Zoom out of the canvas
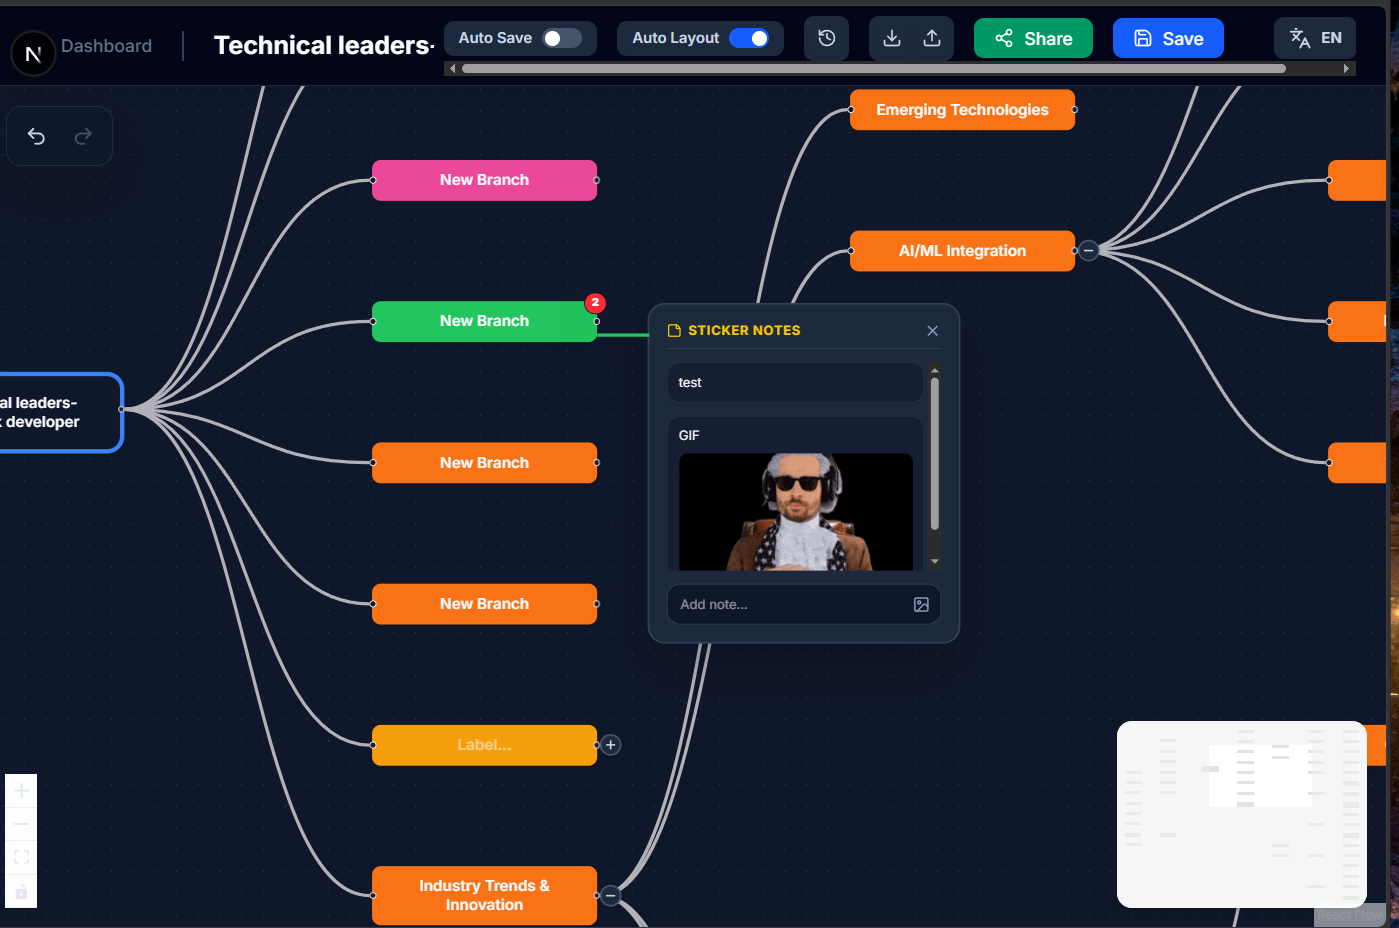This screenshot has width=1399, height=928. (x=21, y=824)
